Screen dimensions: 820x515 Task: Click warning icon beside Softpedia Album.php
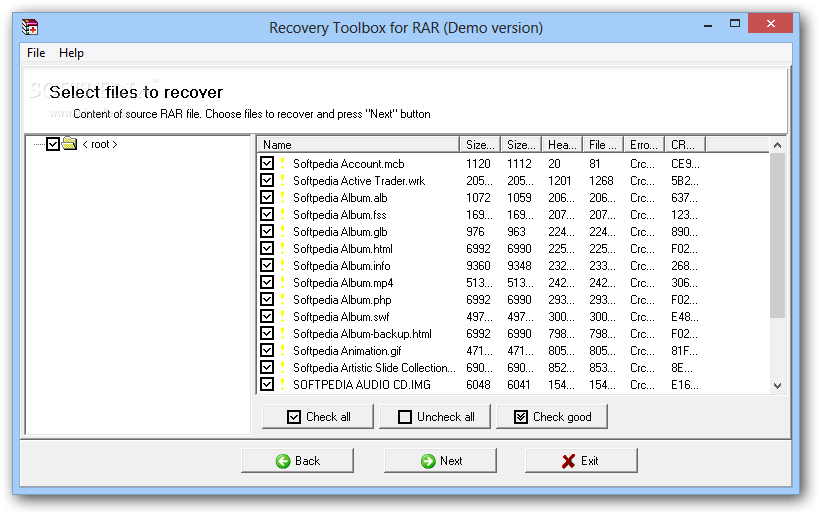[283, 300]
